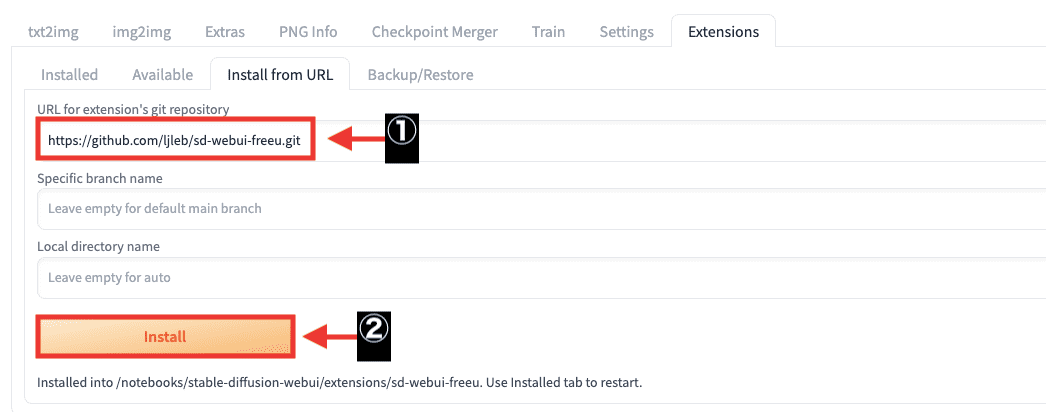Select the Checkpoint Merger tab
The width and height of the screenshot is (1046, 412).
coord(434,32)
